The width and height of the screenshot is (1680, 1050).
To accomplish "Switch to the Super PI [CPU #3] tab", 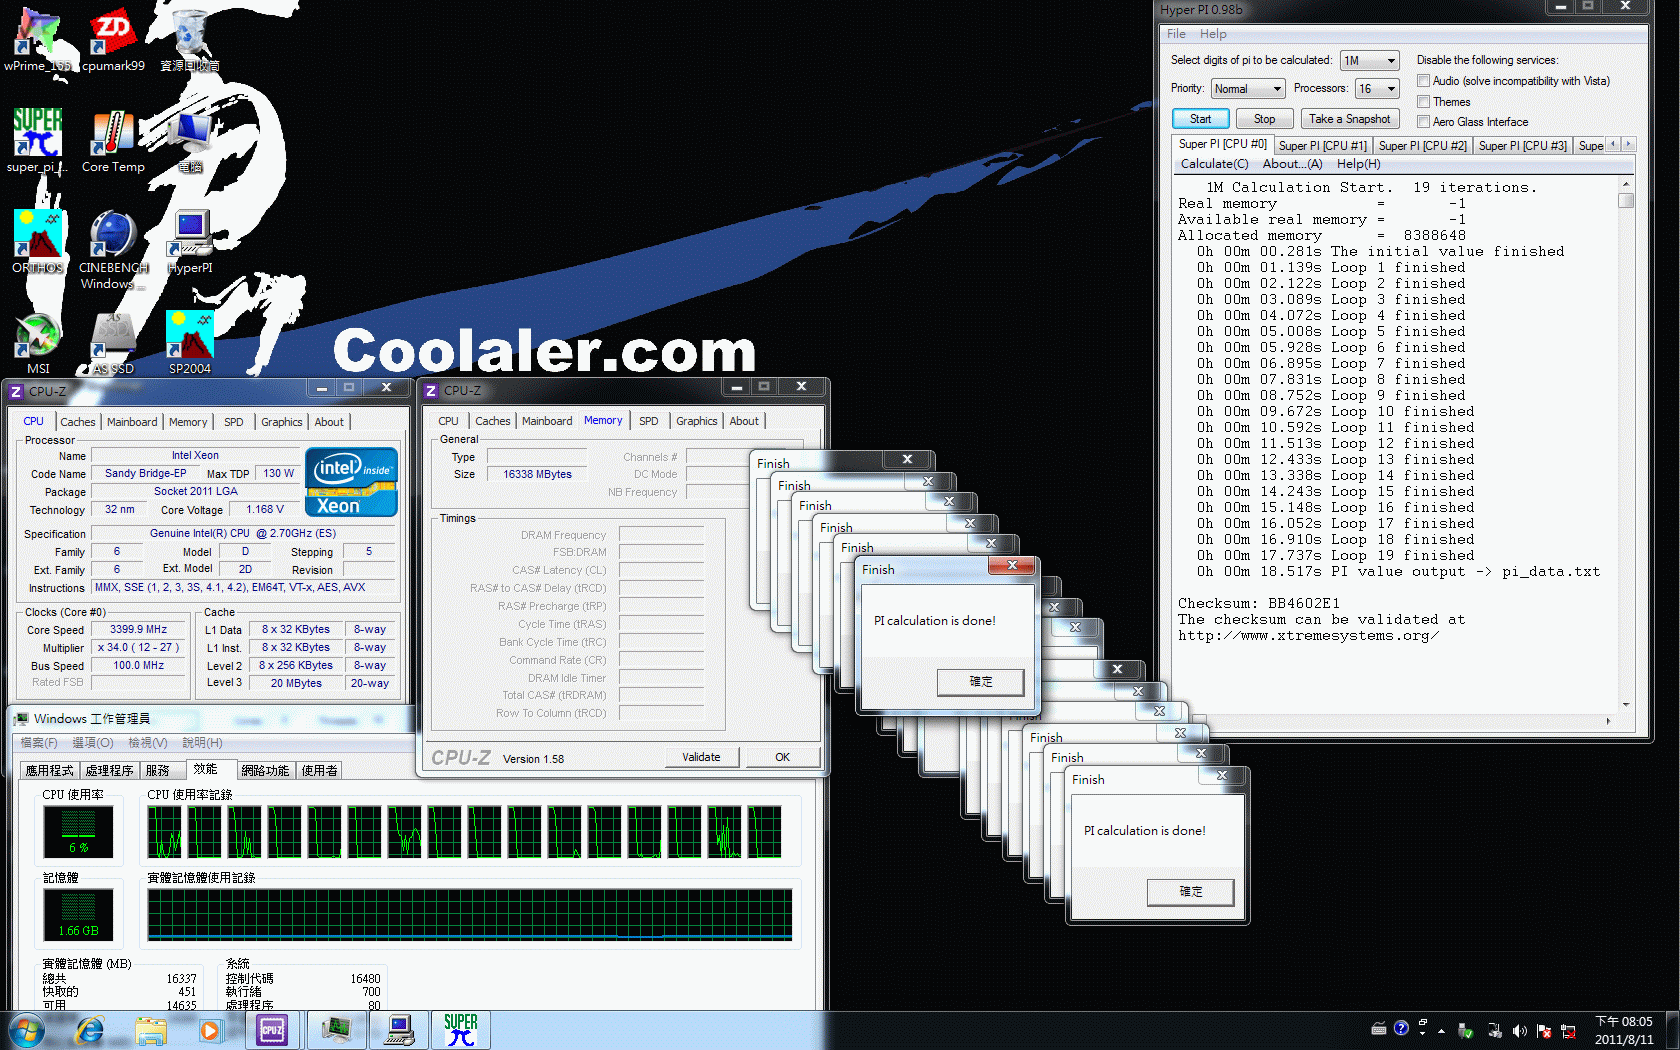I will (x=1522, y=146).
